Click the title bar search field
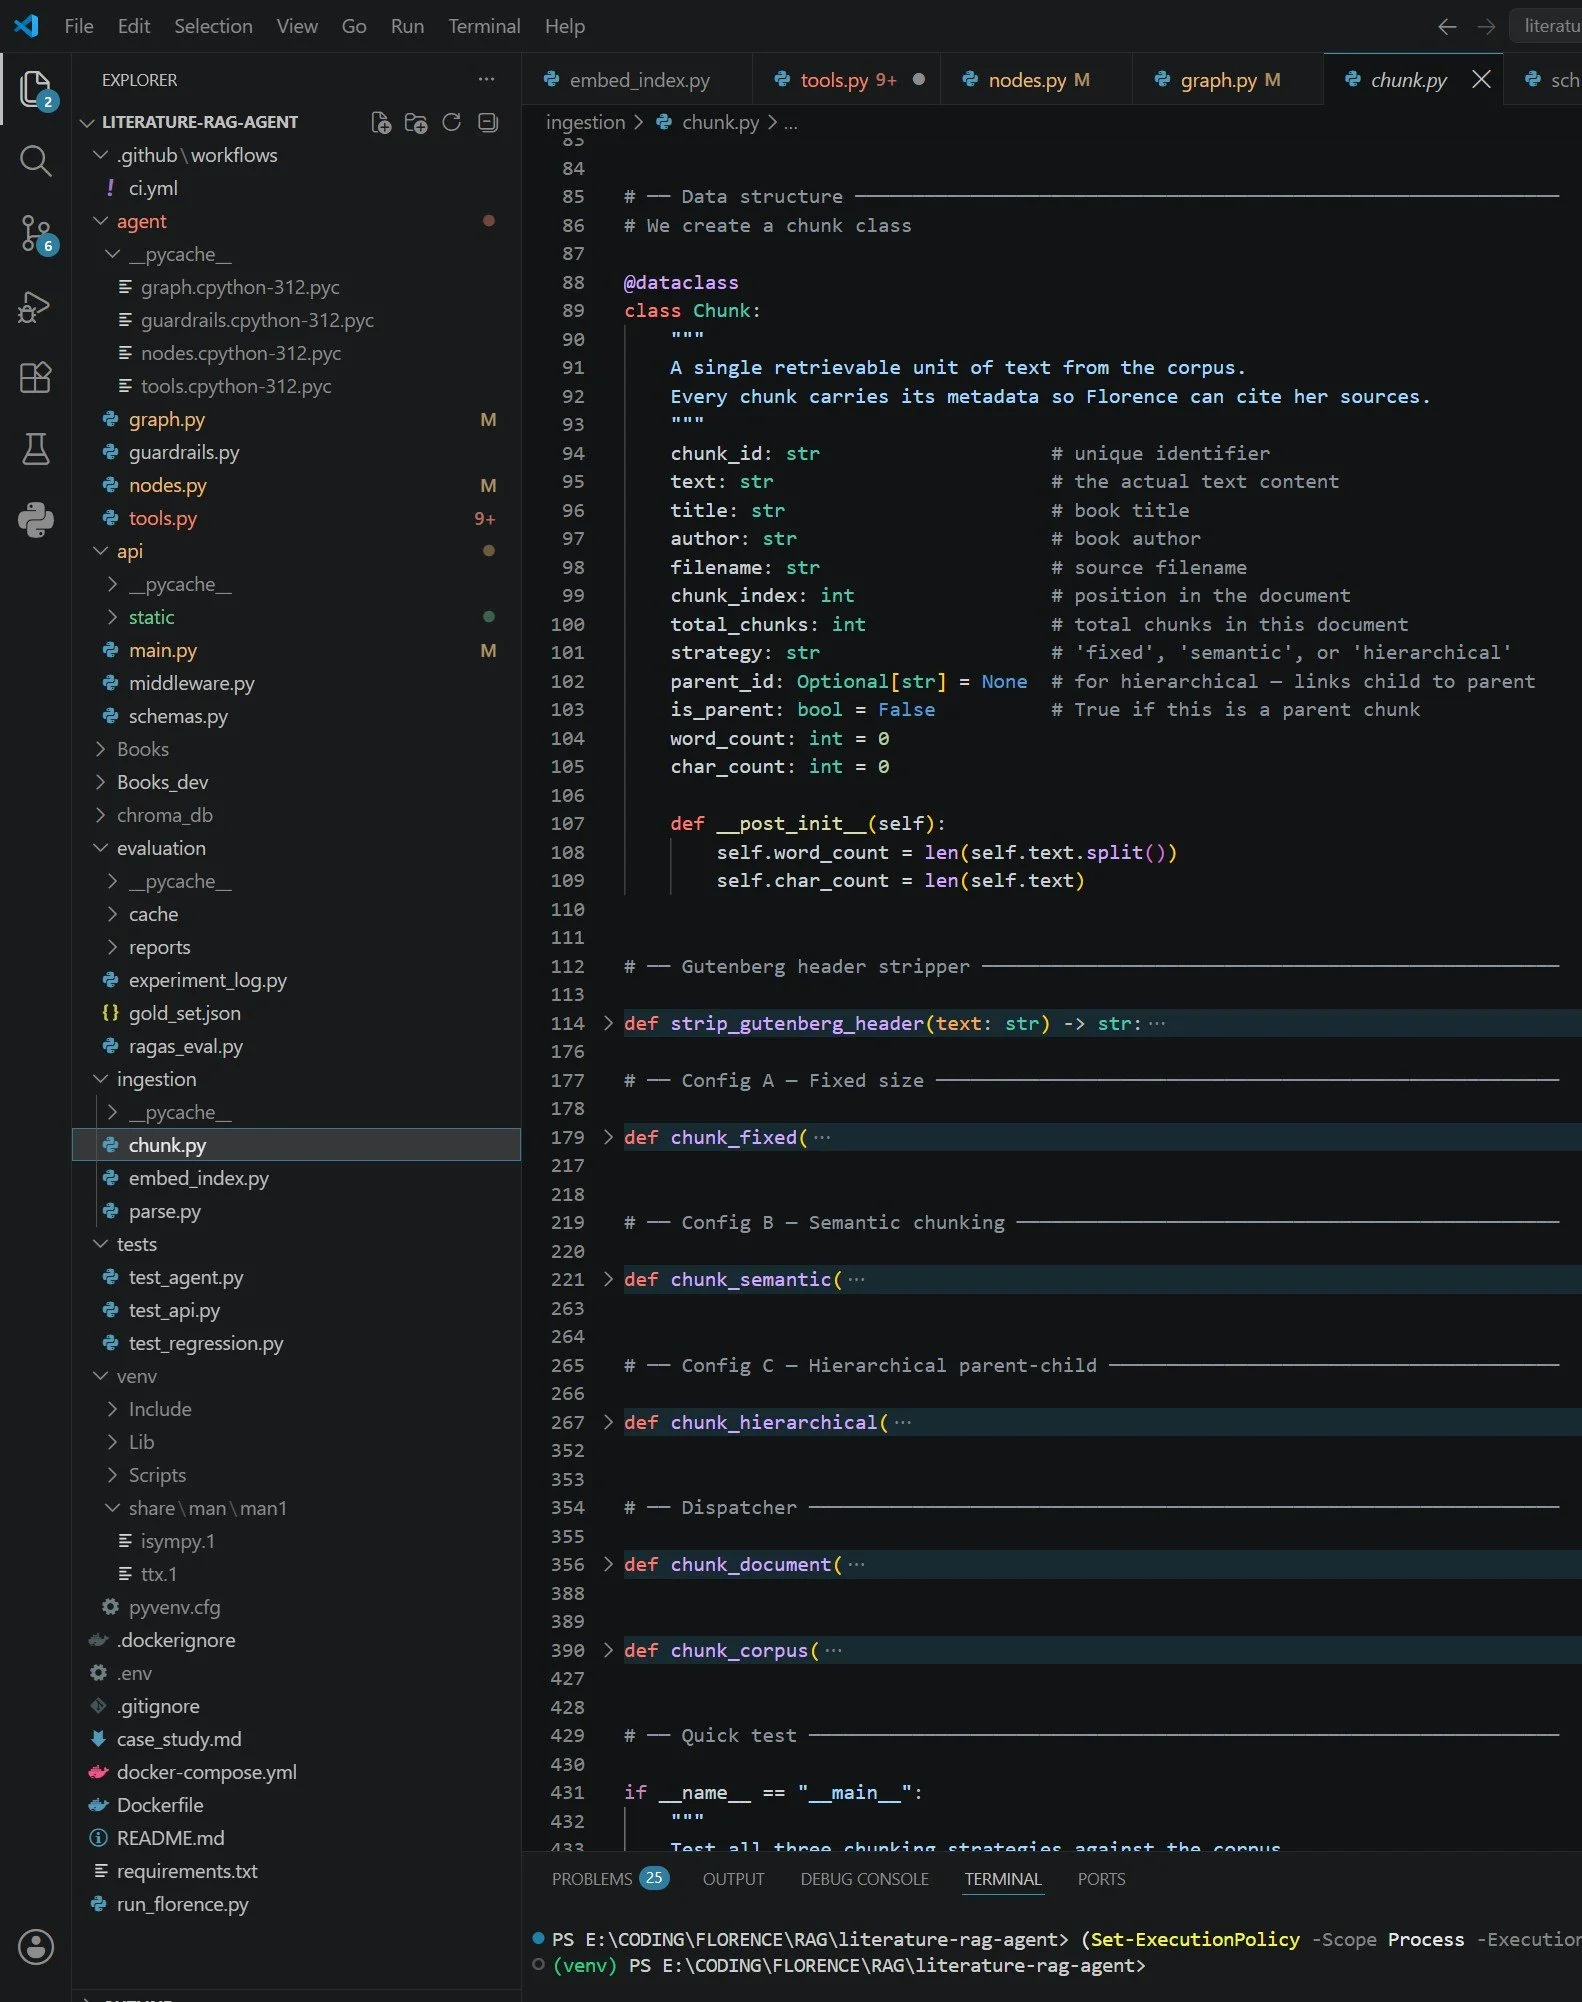Screen dimensions: 1582x2002 point(1546,26)
